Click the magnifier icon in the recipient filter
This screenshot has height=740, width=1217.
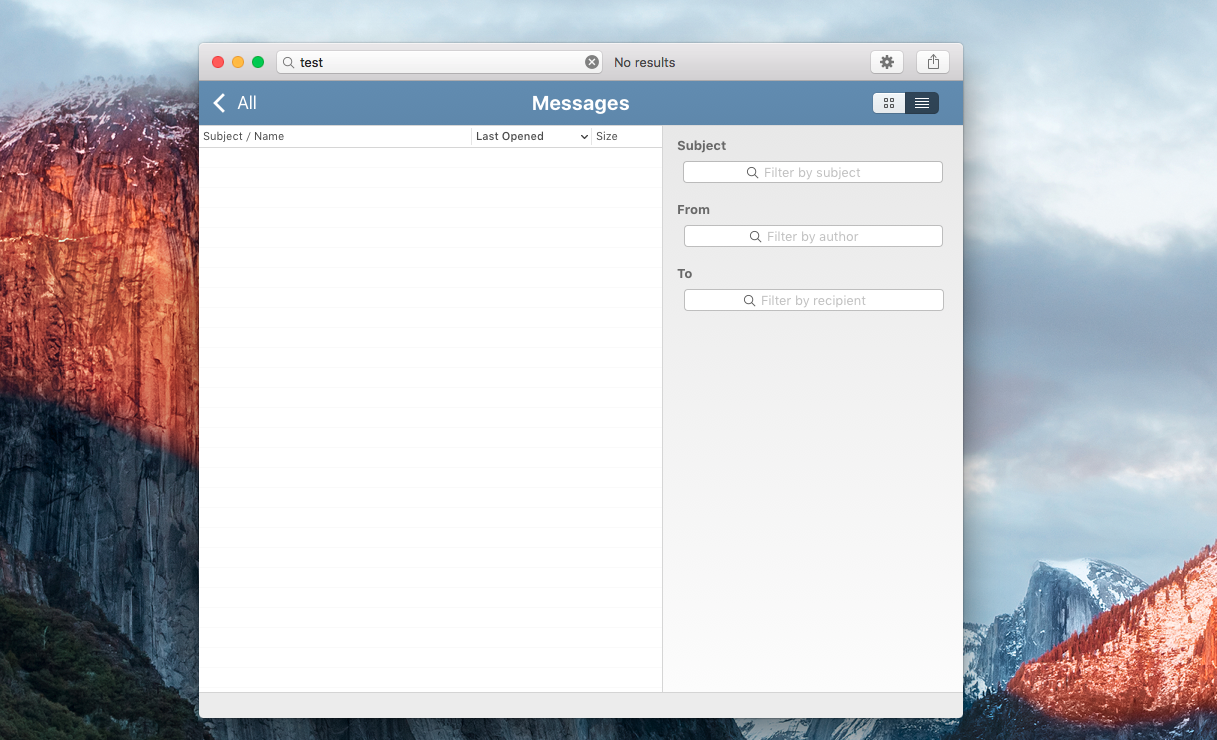pyautogui.click(x=750, y=301)
